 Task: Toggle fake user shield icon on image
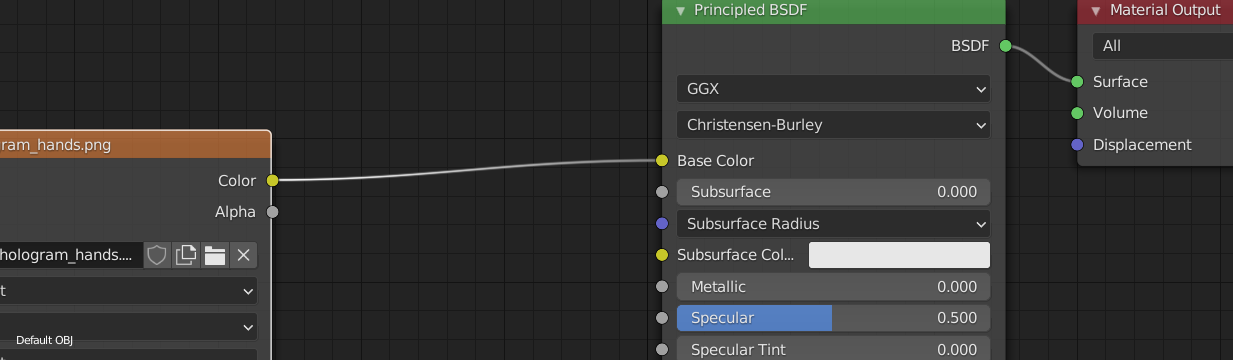click(157, 255)
